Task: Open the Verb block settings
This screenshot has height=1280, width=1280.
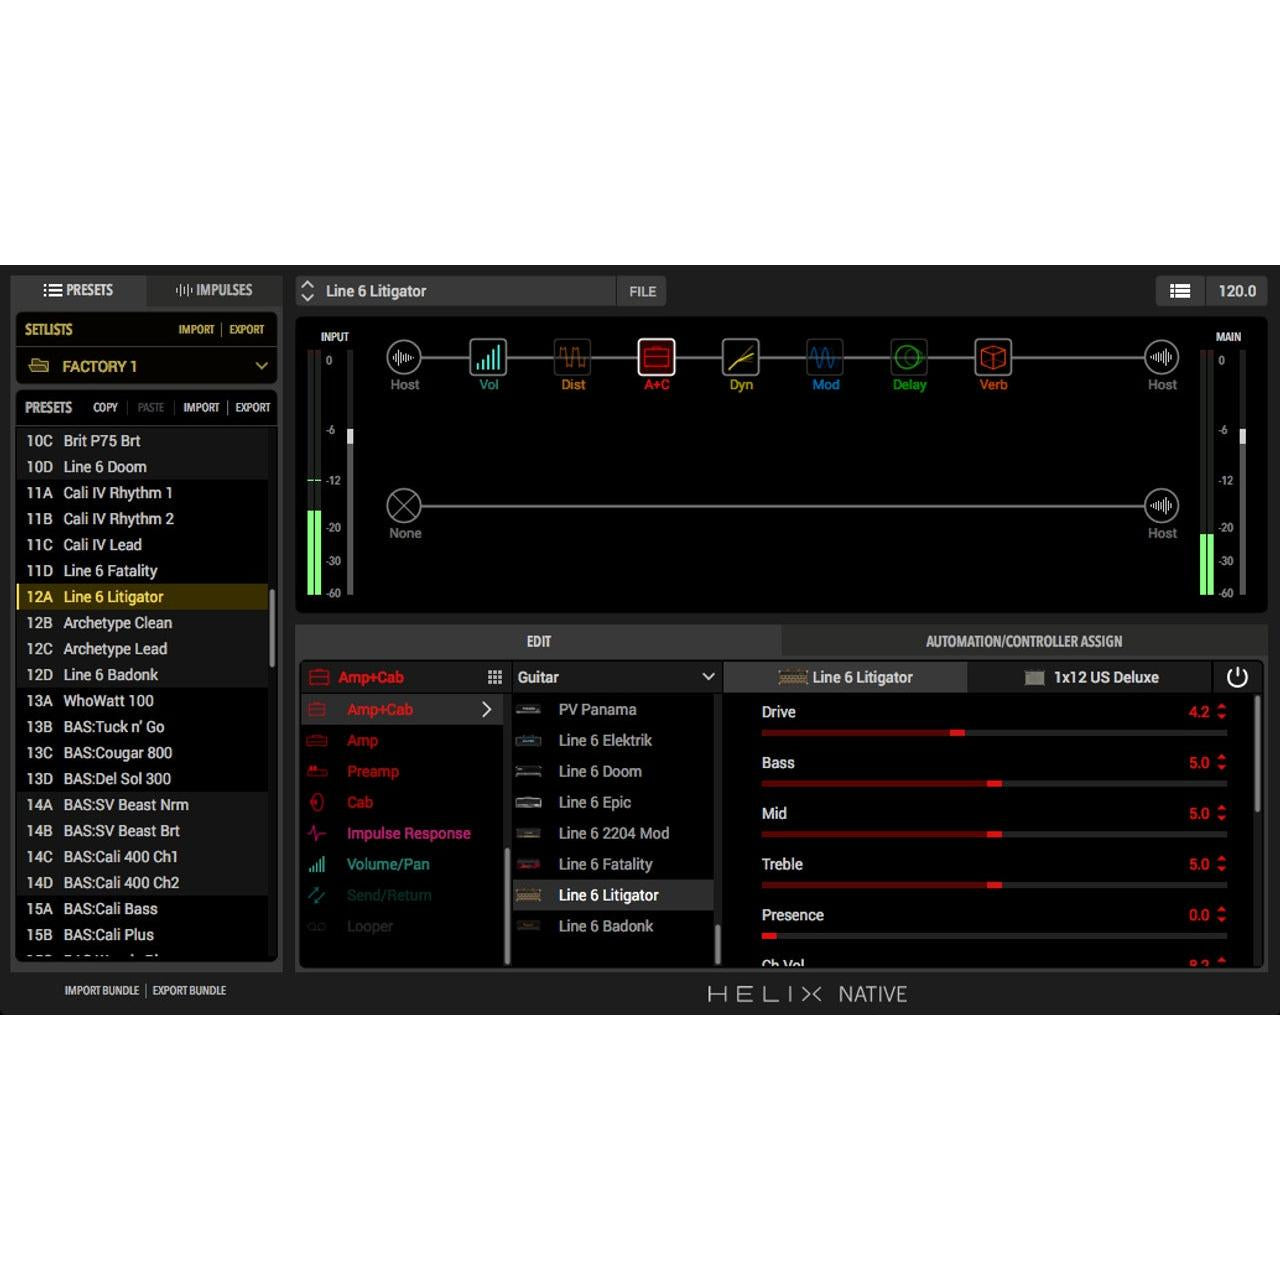Action: pyautogui.click(x=992, y=357)
